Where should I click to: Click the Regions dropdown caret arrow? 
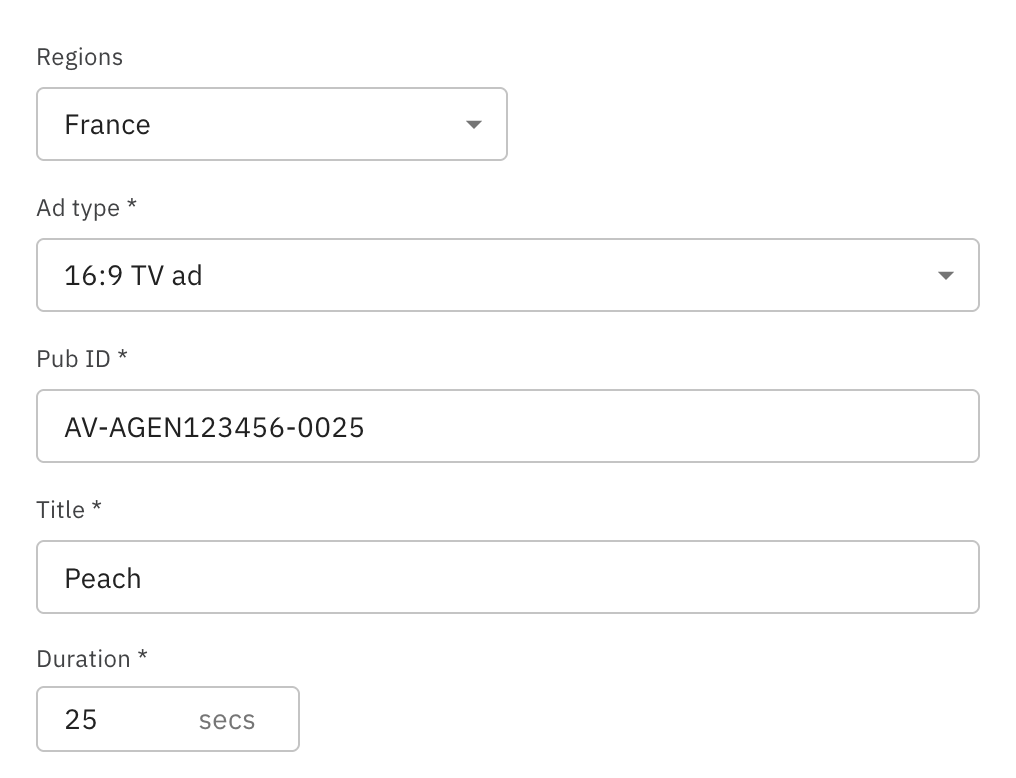tap(474, 124)
